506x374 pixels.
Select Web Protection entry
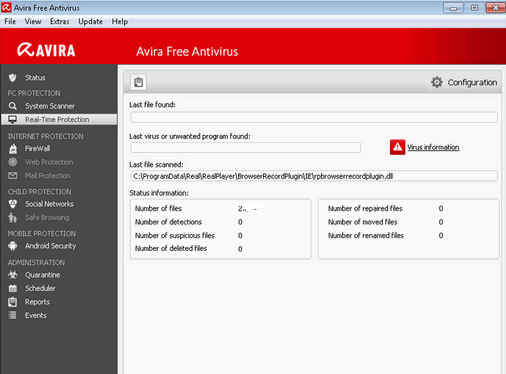(49, 162)
